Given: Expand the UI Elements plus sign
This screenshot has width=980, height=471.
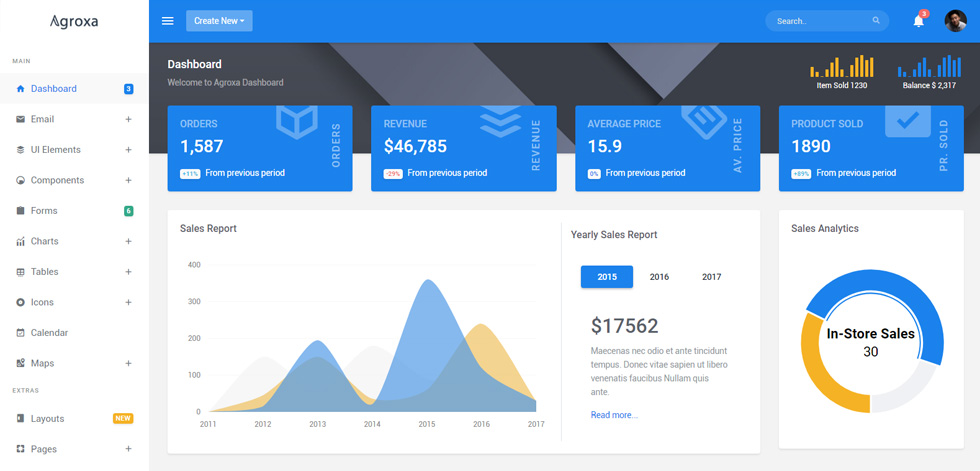Looking at the screenshot, I should pos(128,150).
